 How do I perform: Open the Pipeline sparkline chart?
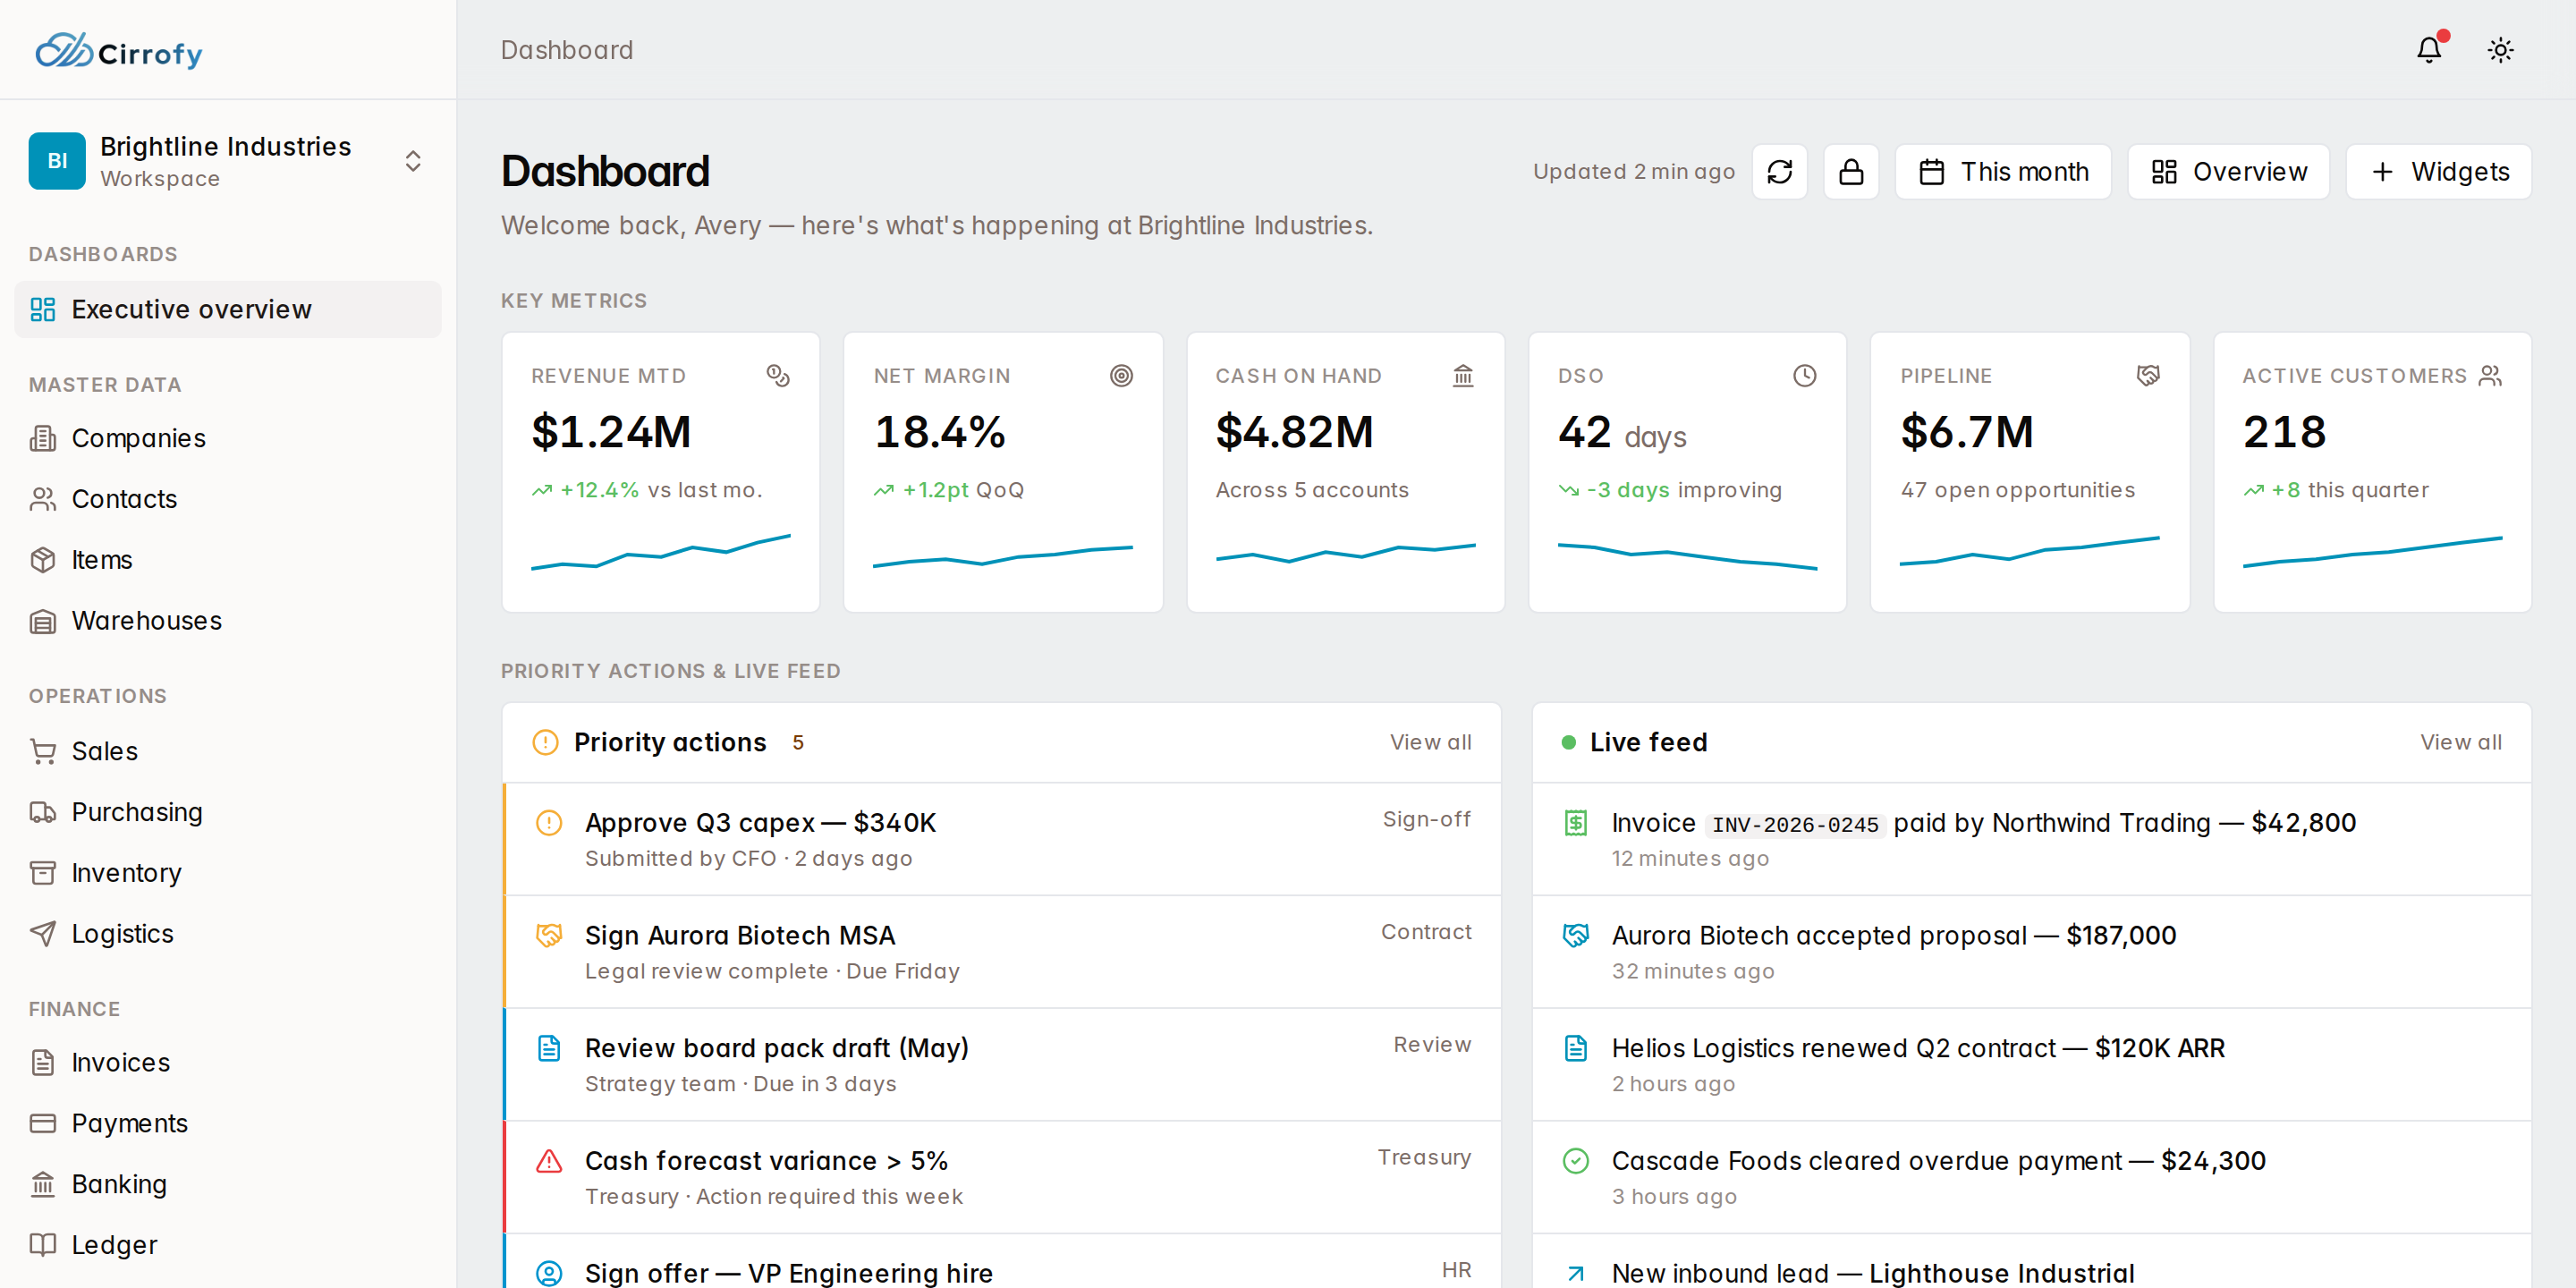2030,552
